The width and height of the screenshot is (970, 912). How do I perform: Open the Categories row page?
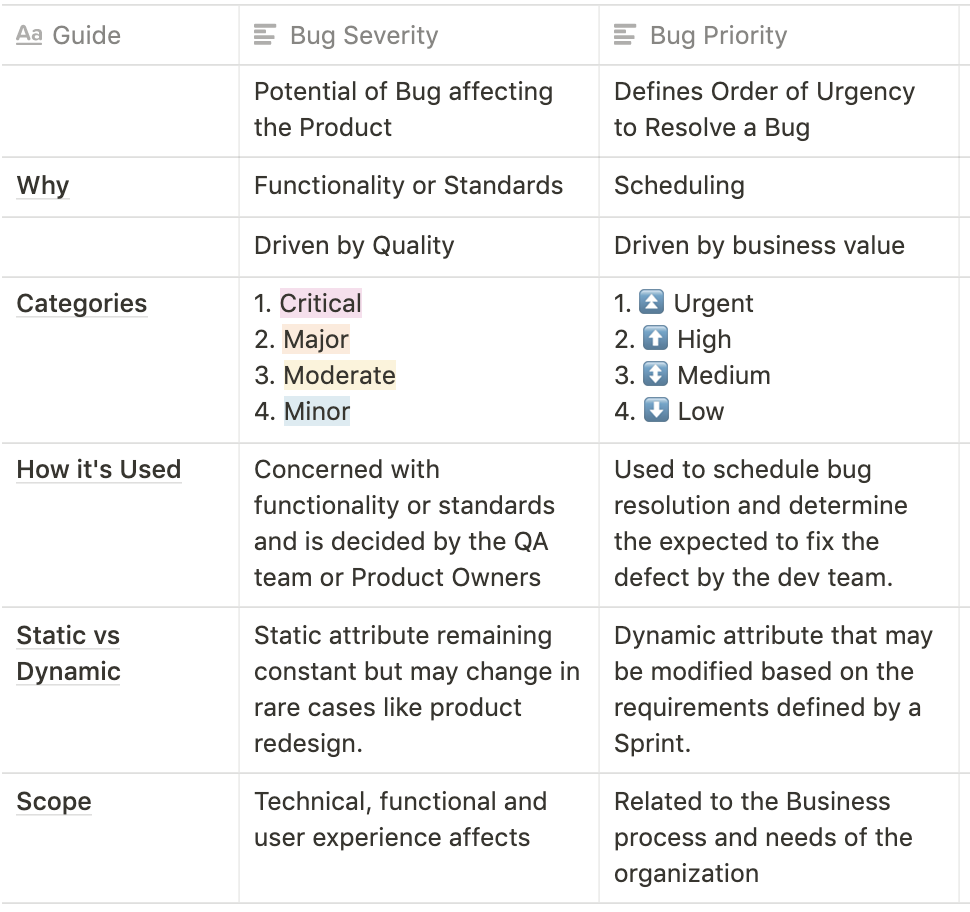click(x=82, y=304)
